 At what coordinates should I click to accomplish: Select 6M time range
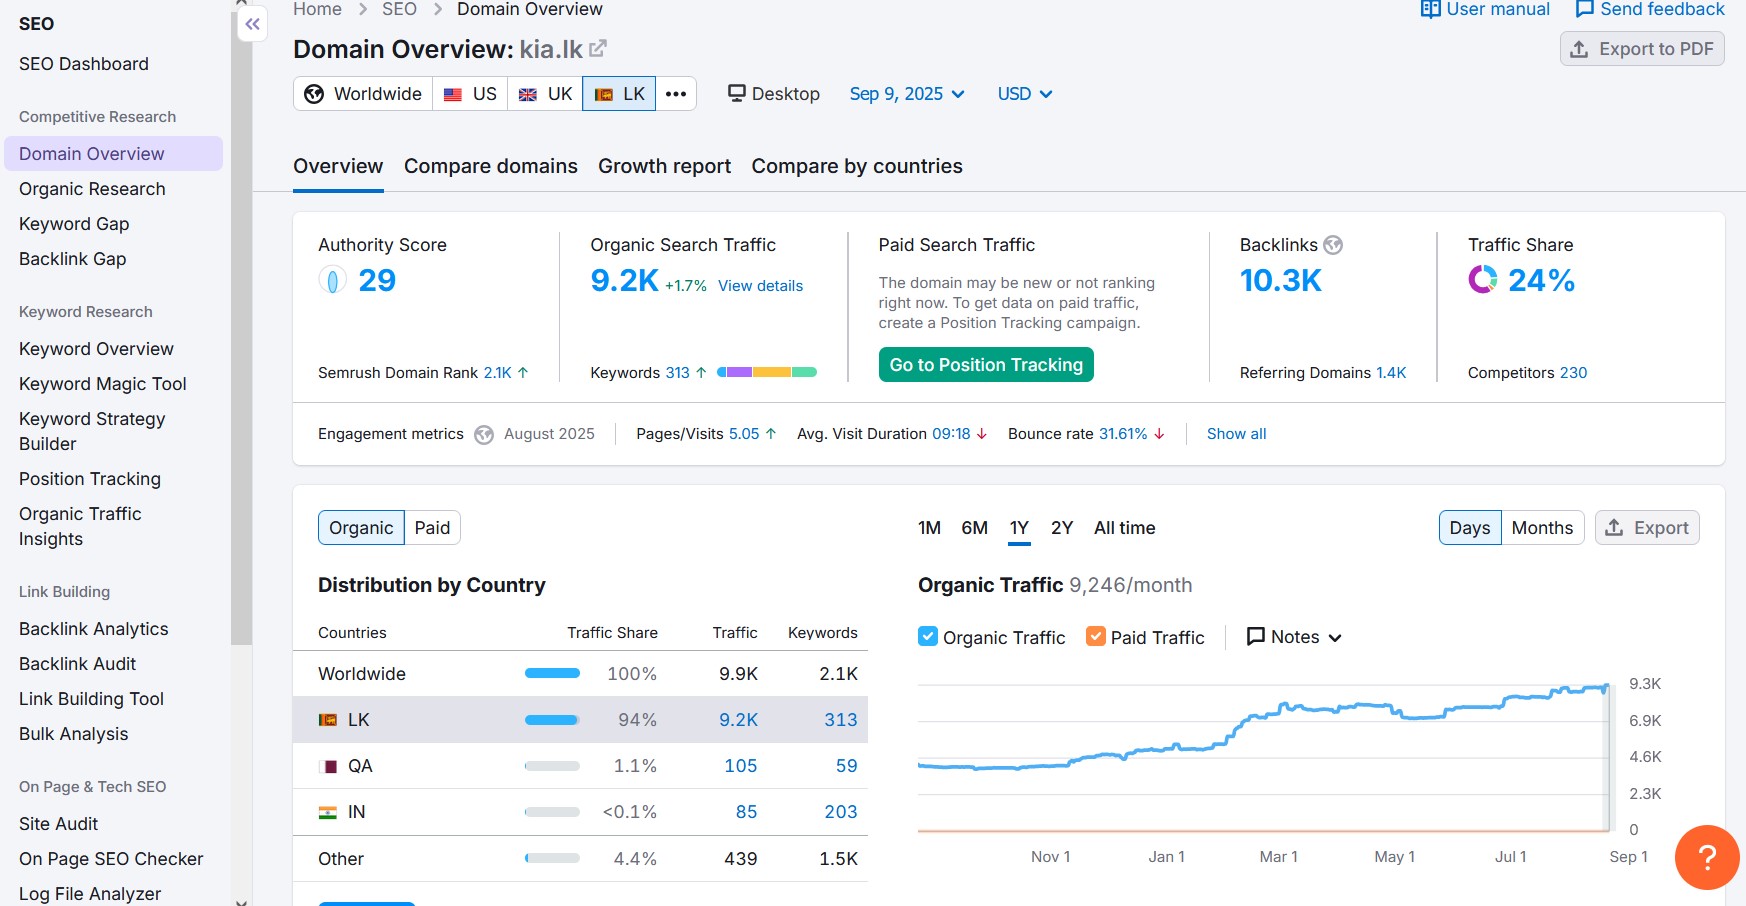coord(974,528)
